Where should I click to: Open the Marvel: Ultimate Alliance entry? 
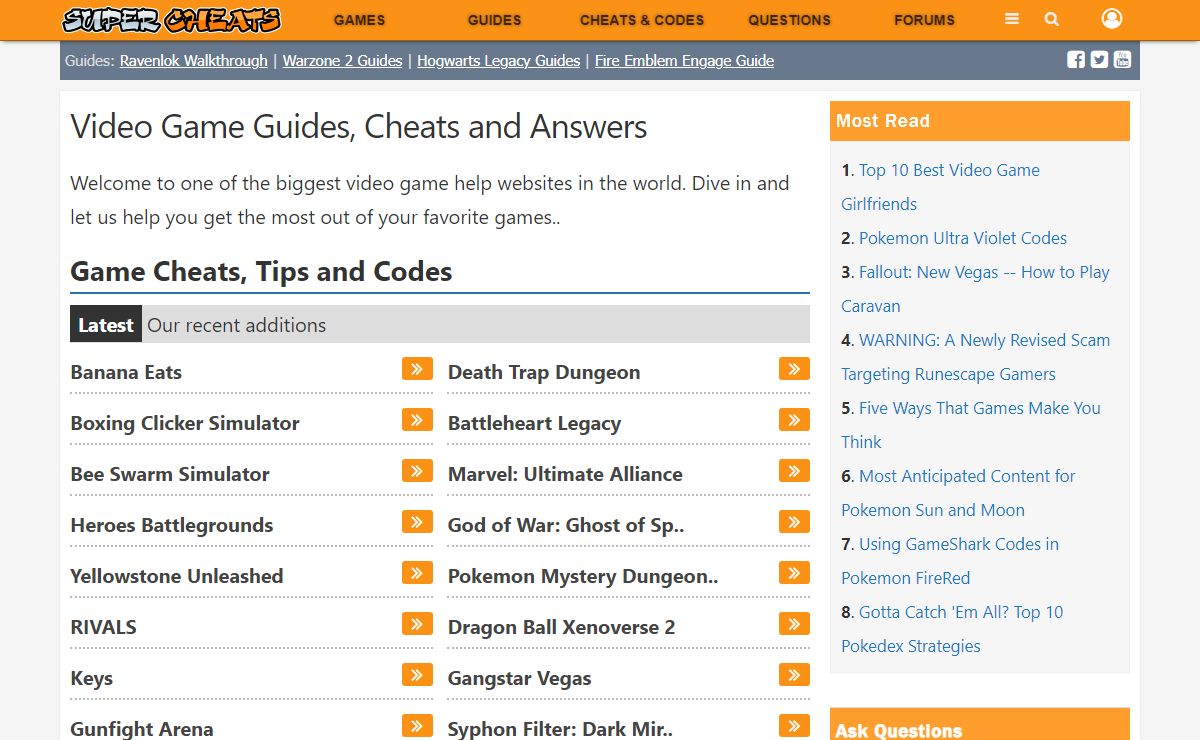tap(565, 474)
